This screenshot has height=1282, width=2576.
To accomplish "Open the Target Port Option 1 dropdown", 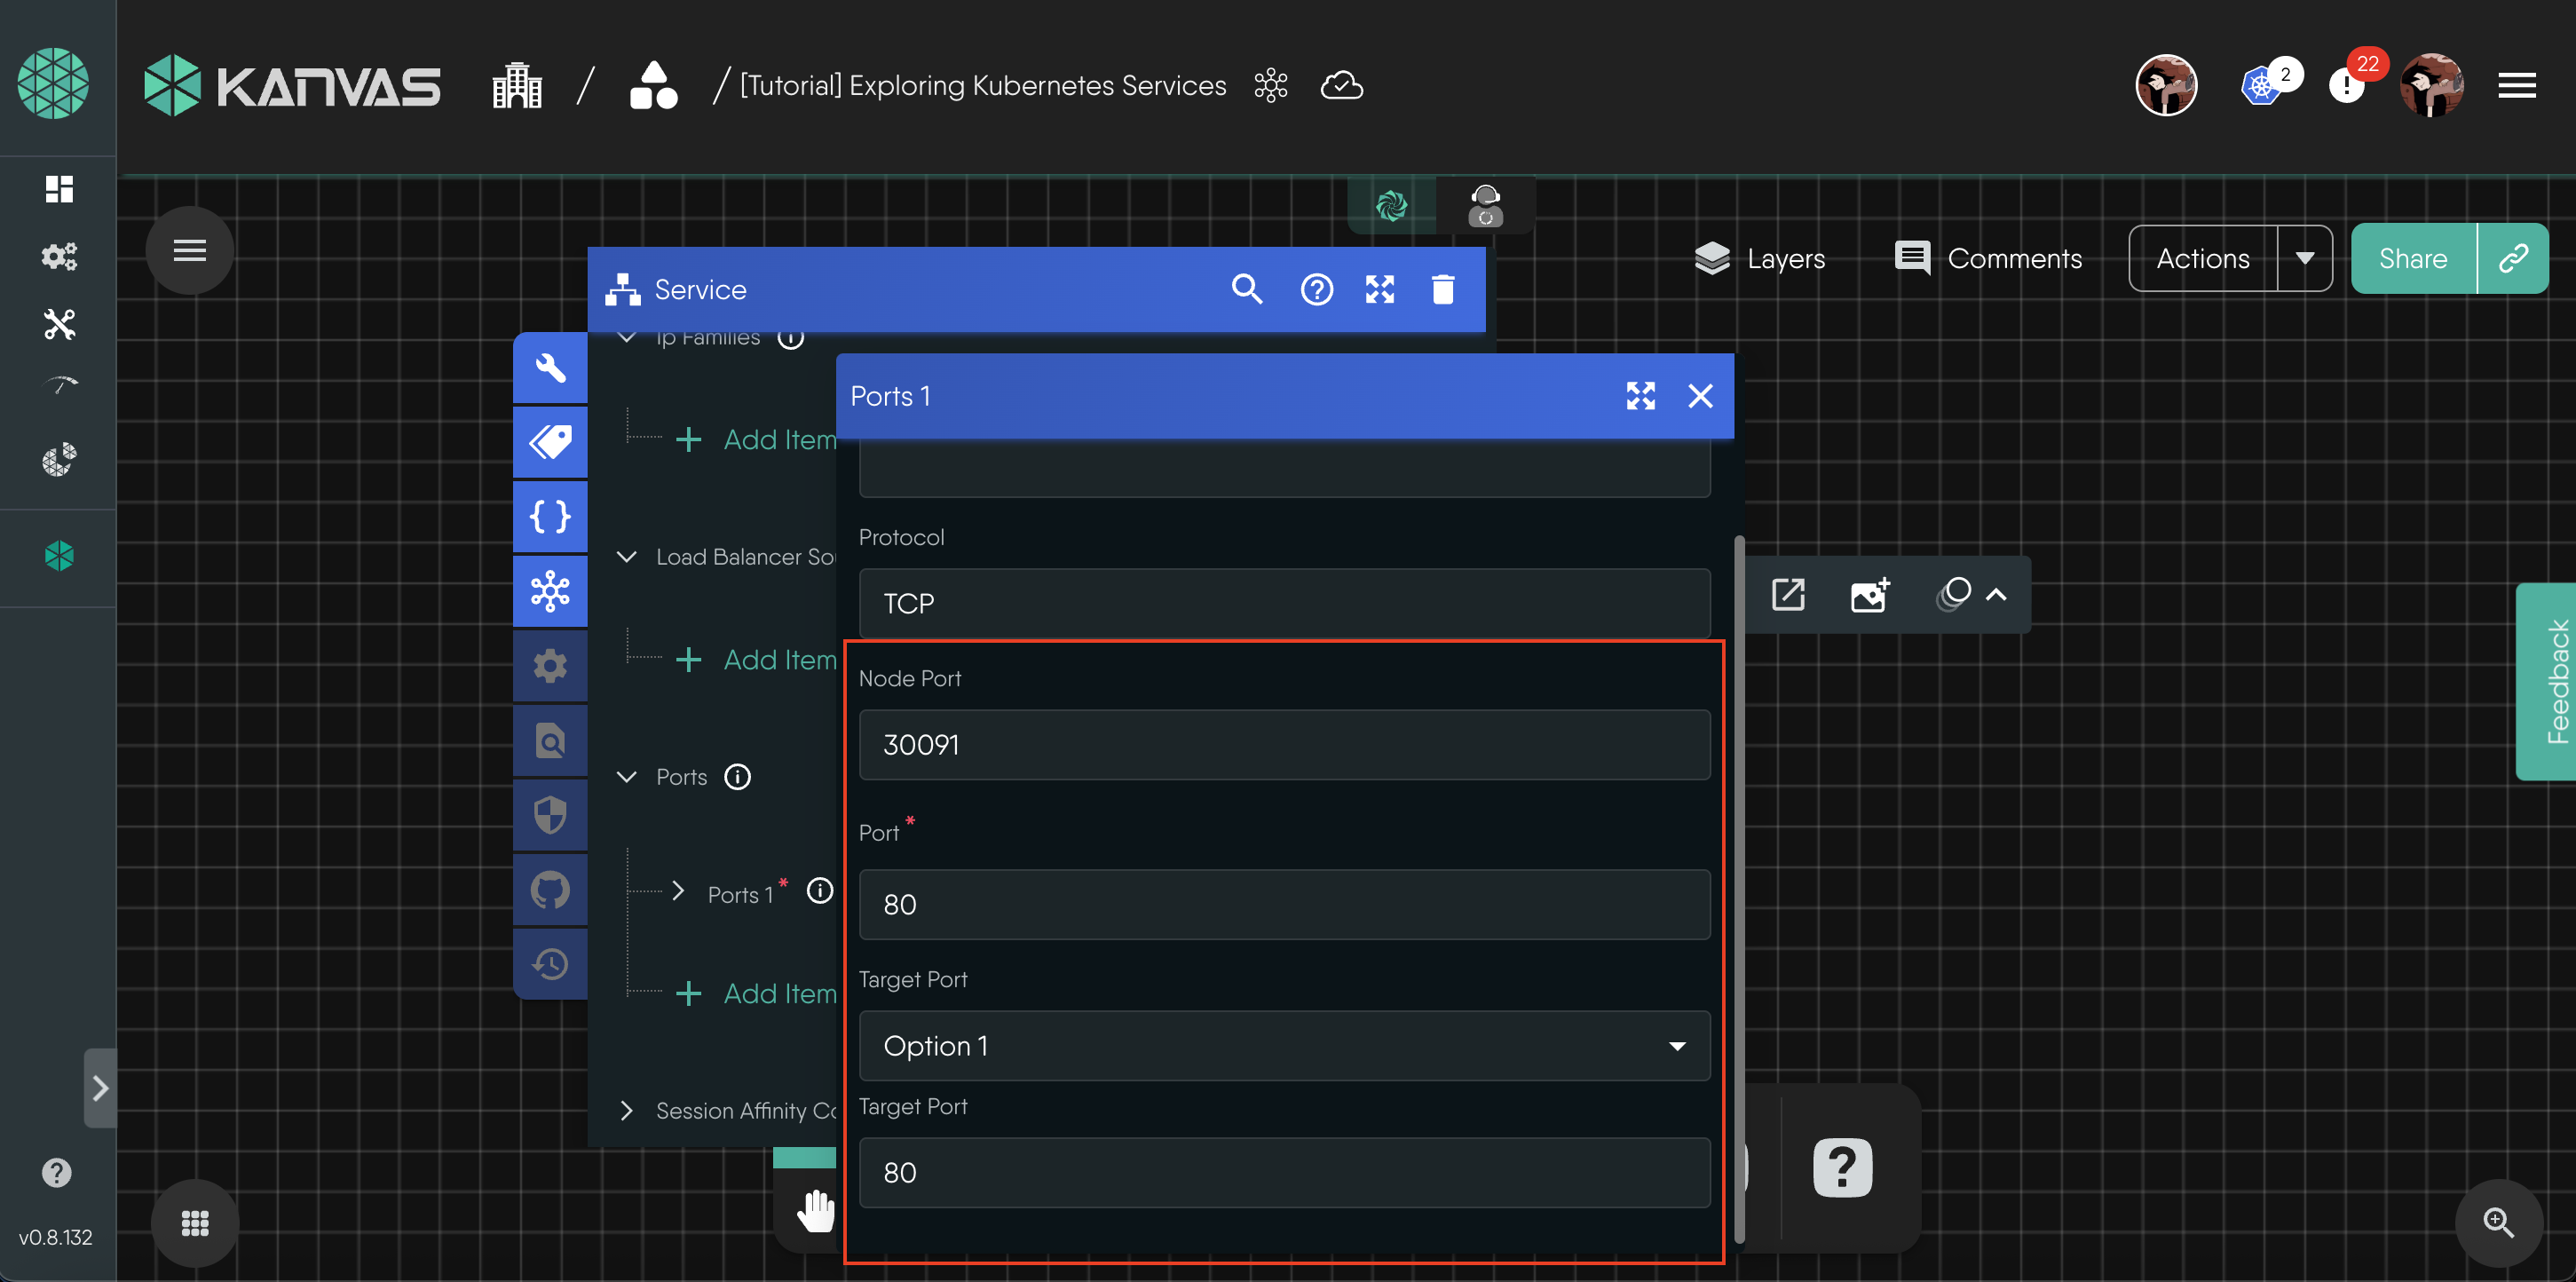I will point(1283,1046).
